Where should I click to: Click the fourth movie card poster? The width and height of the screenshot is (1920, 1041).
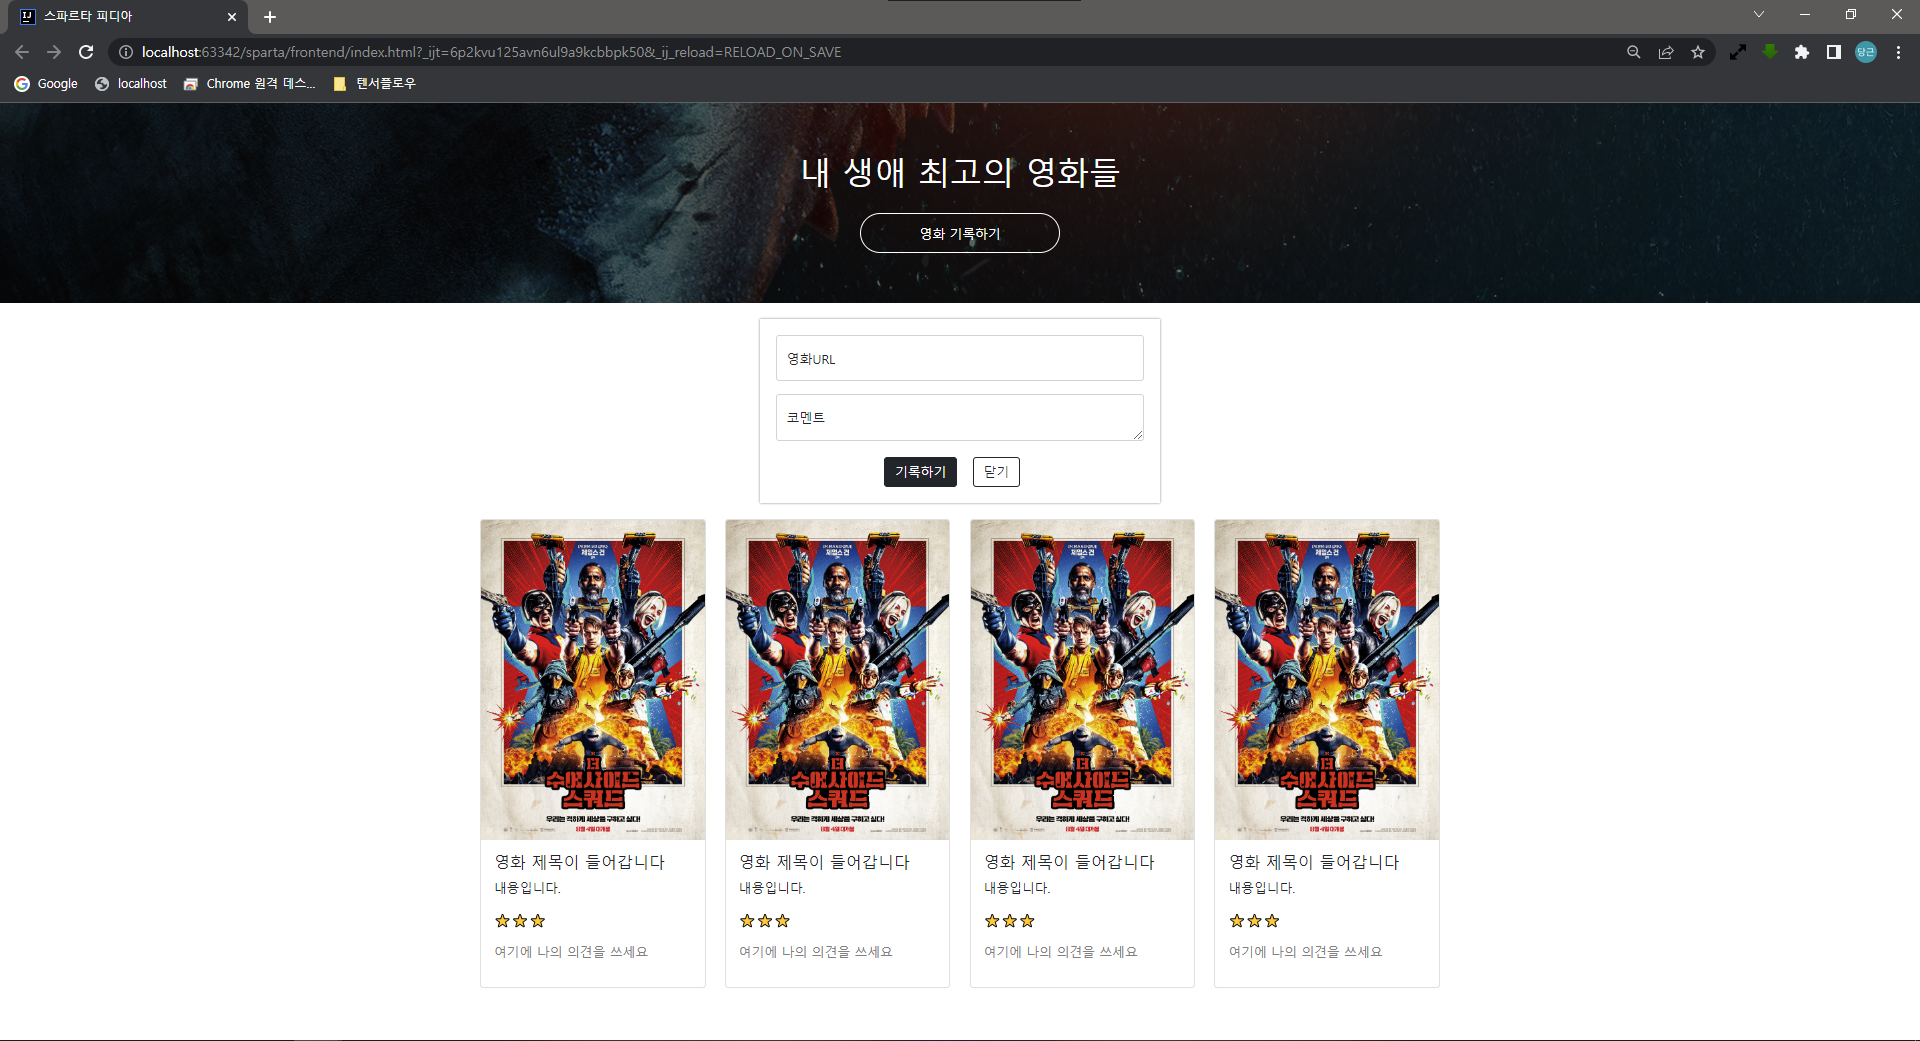tap(1327, 679)
